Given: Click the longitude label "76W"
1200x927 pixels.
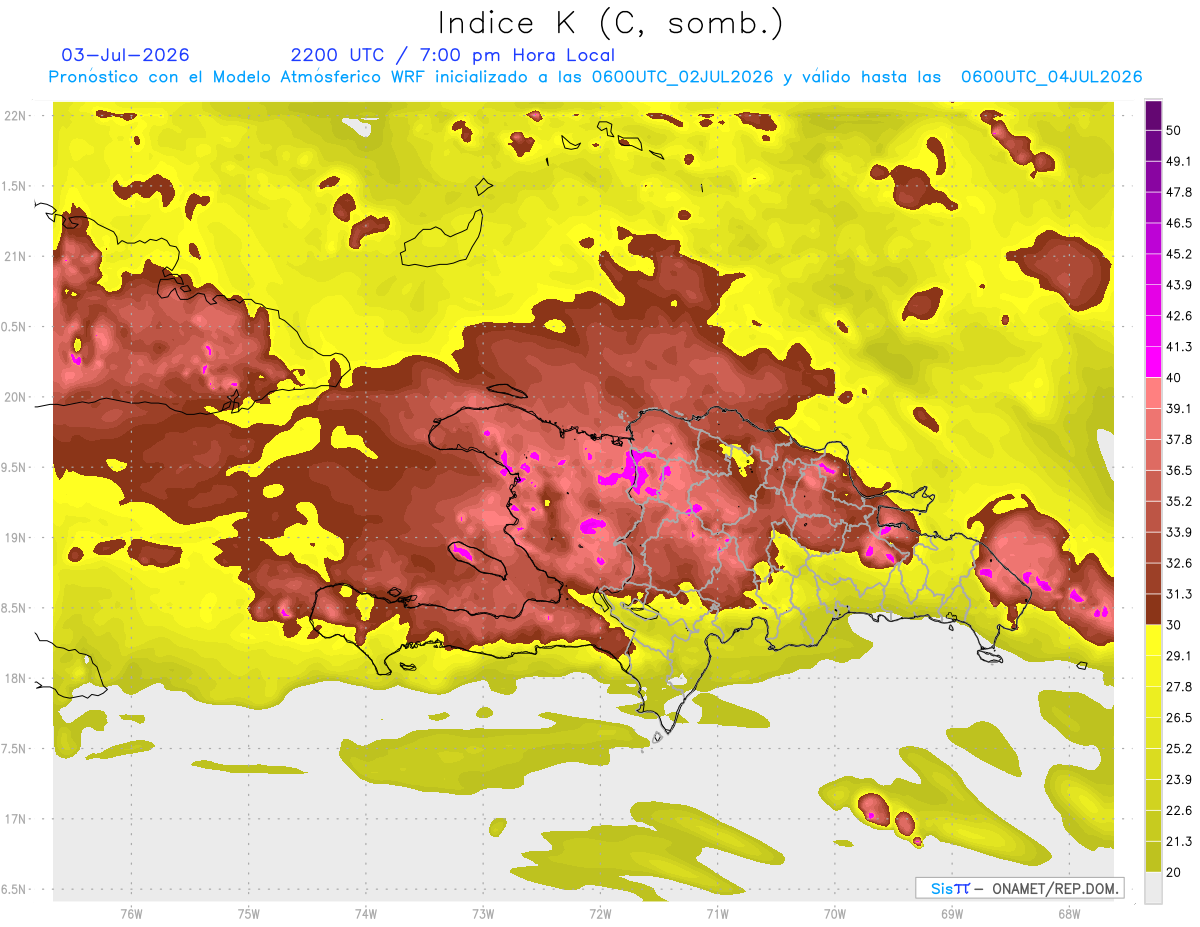Looking at the screenshot, I should [x=131, y=914].
